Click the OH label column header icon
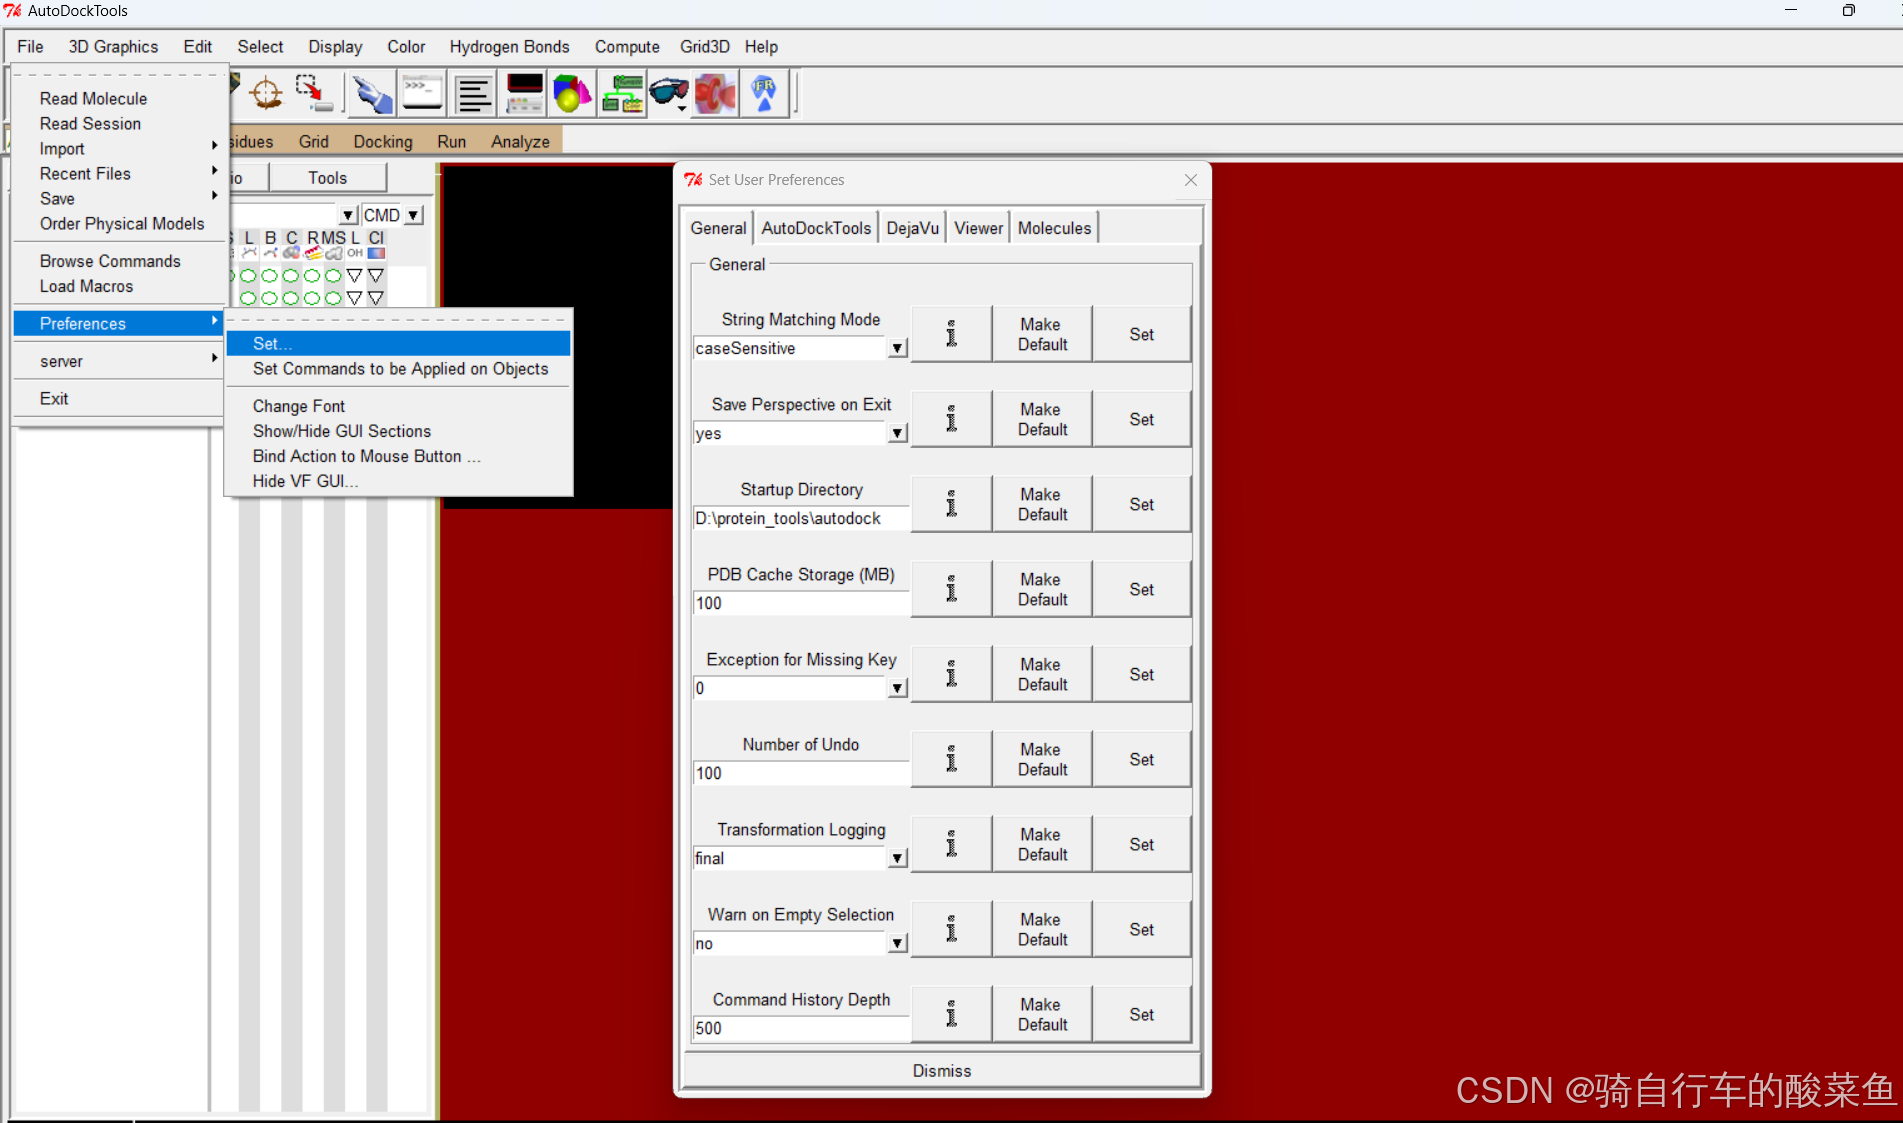The image size is (1903, 1123). pos(355,254)
